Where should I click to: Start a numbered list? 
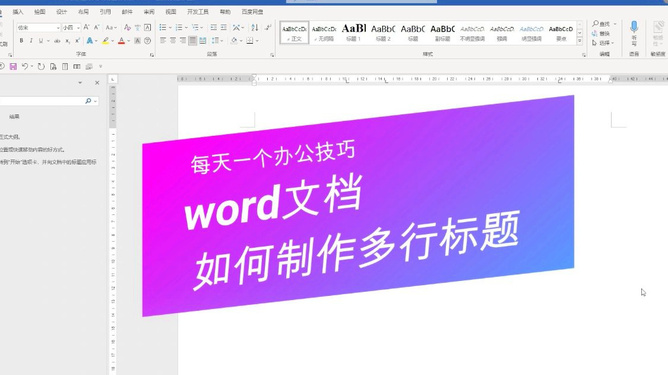click(x=179, y=28)
